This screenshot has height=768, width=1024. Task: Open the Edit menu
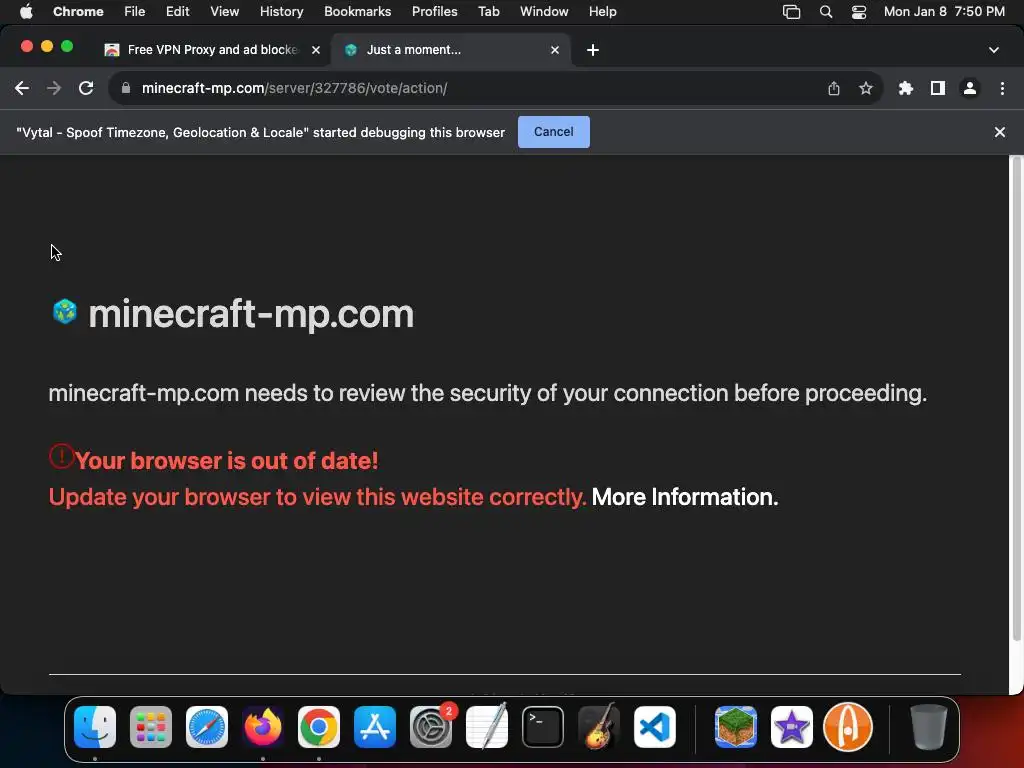tap(177, 12)
